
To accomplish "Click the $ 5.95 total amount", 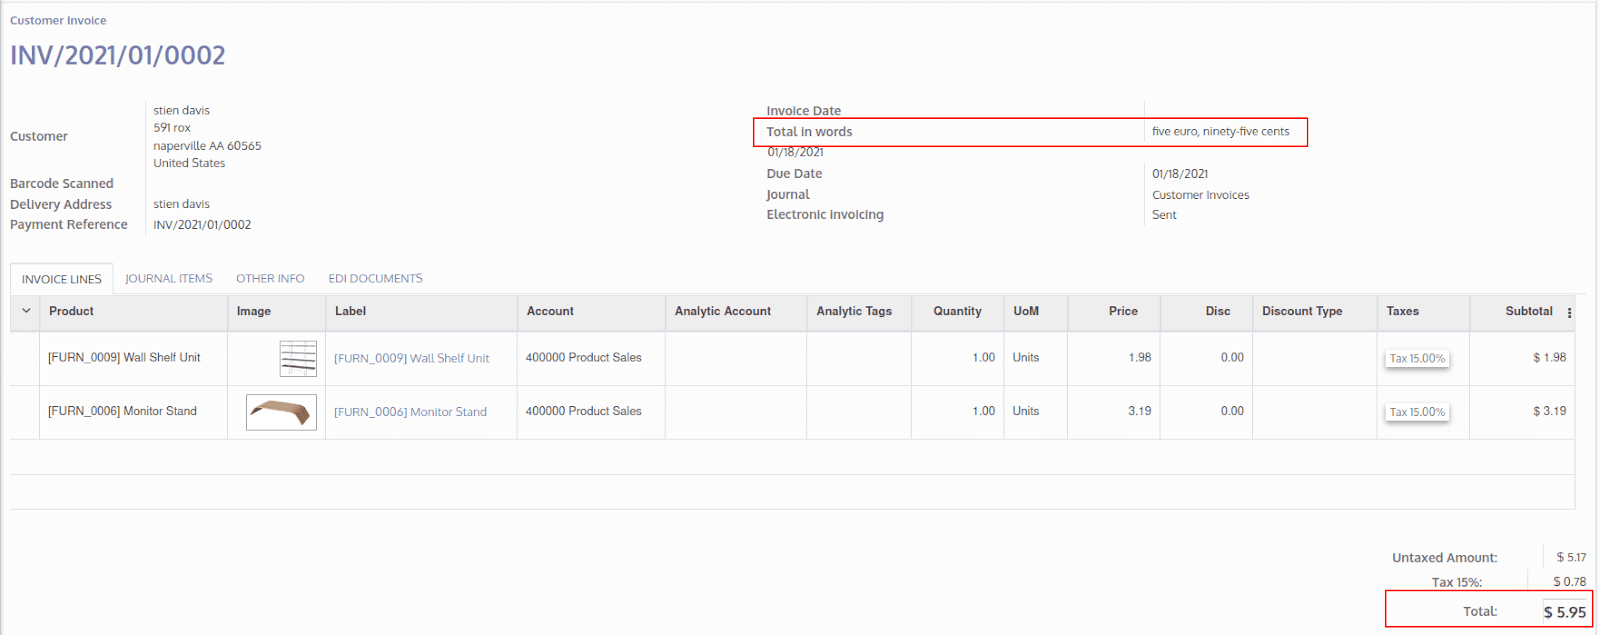I will pyautogui.click(x=1564, y=612).
